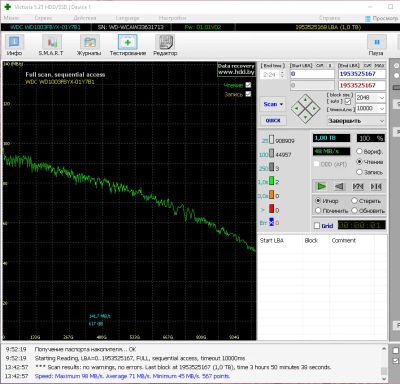This screenshot has width=400, height=384.
Task: Open the Сервис menu
Action: [43, 18]
